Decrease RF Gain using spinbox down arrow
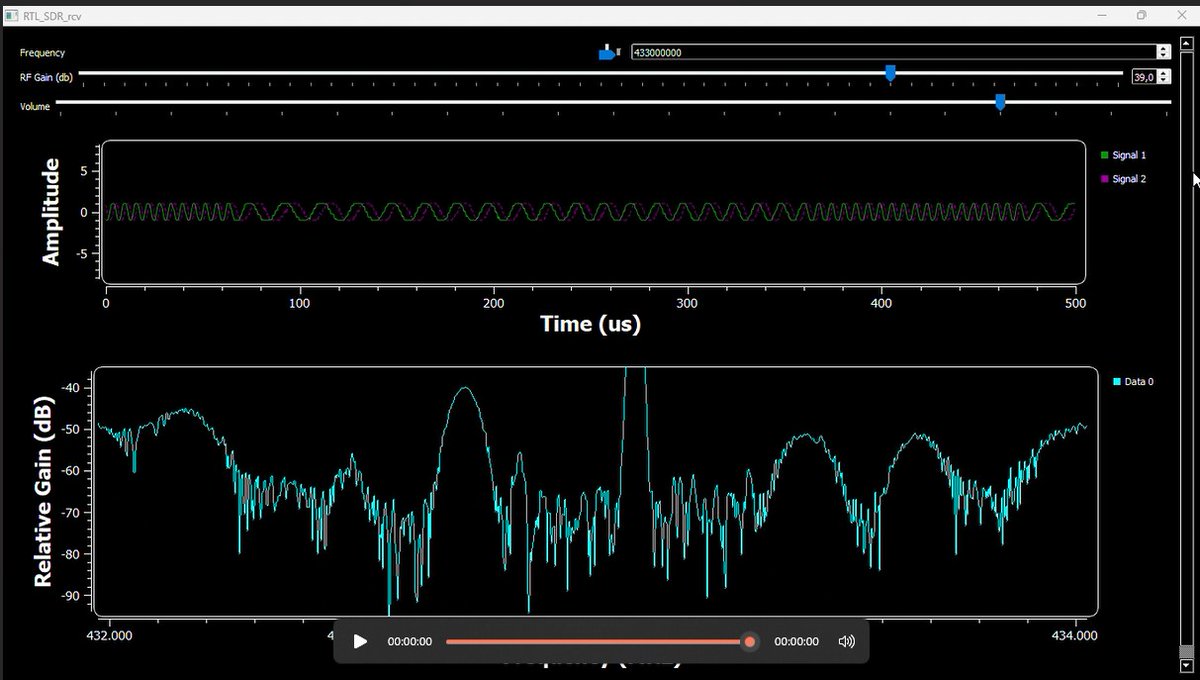 tap(1164, 81)
